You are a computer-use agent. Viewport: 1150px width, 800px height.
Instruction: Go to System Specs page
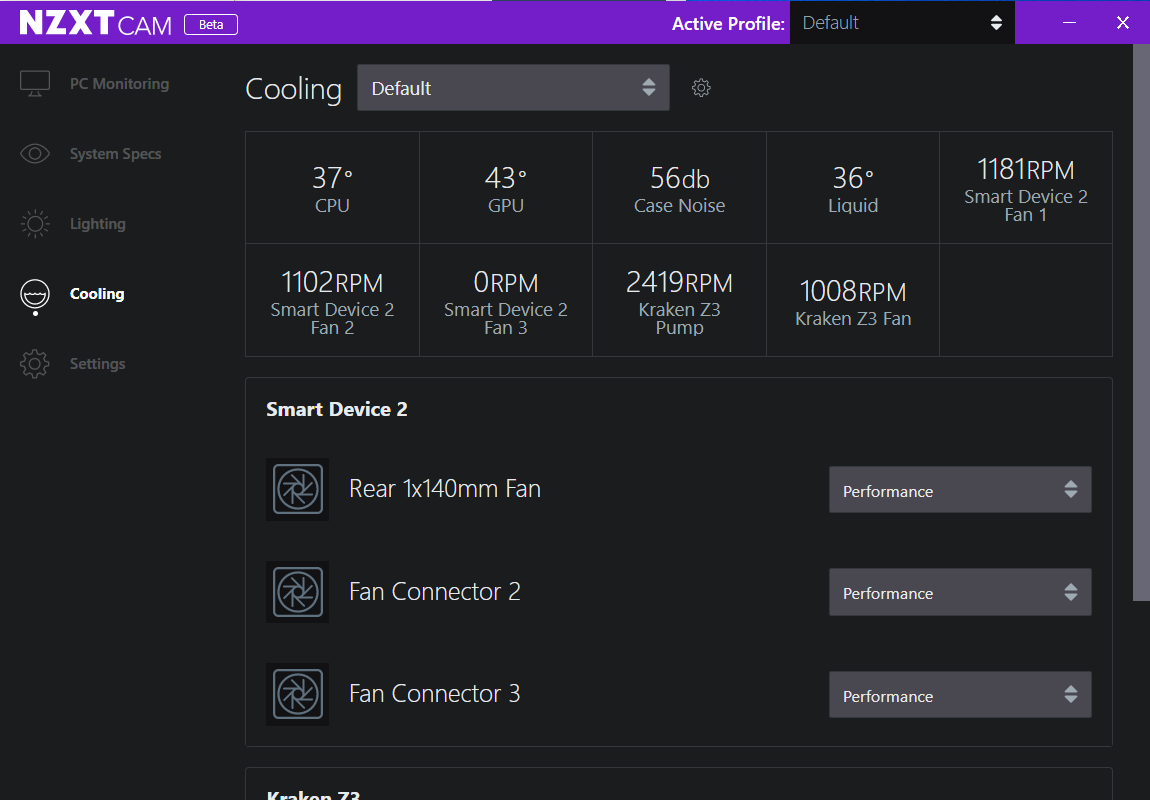[115, 154]
